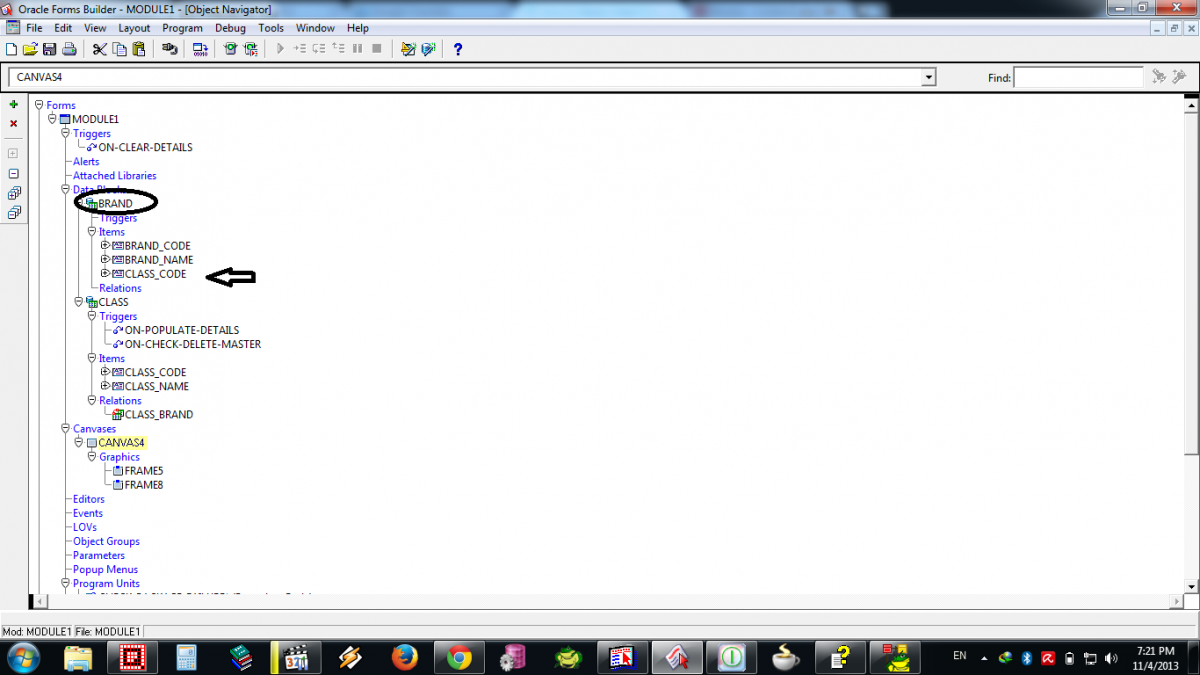The image size is (1200, 675).
Task: Click the Paste clipboard icon
Action: coord(138,49)
